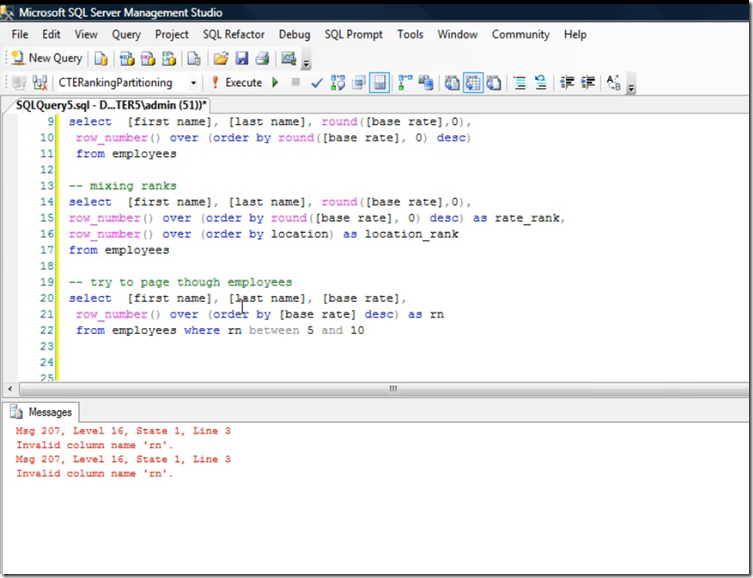Screen dimensions: 753x578
Task: Open an Analysis Services DMX Query
Action: 148,59
